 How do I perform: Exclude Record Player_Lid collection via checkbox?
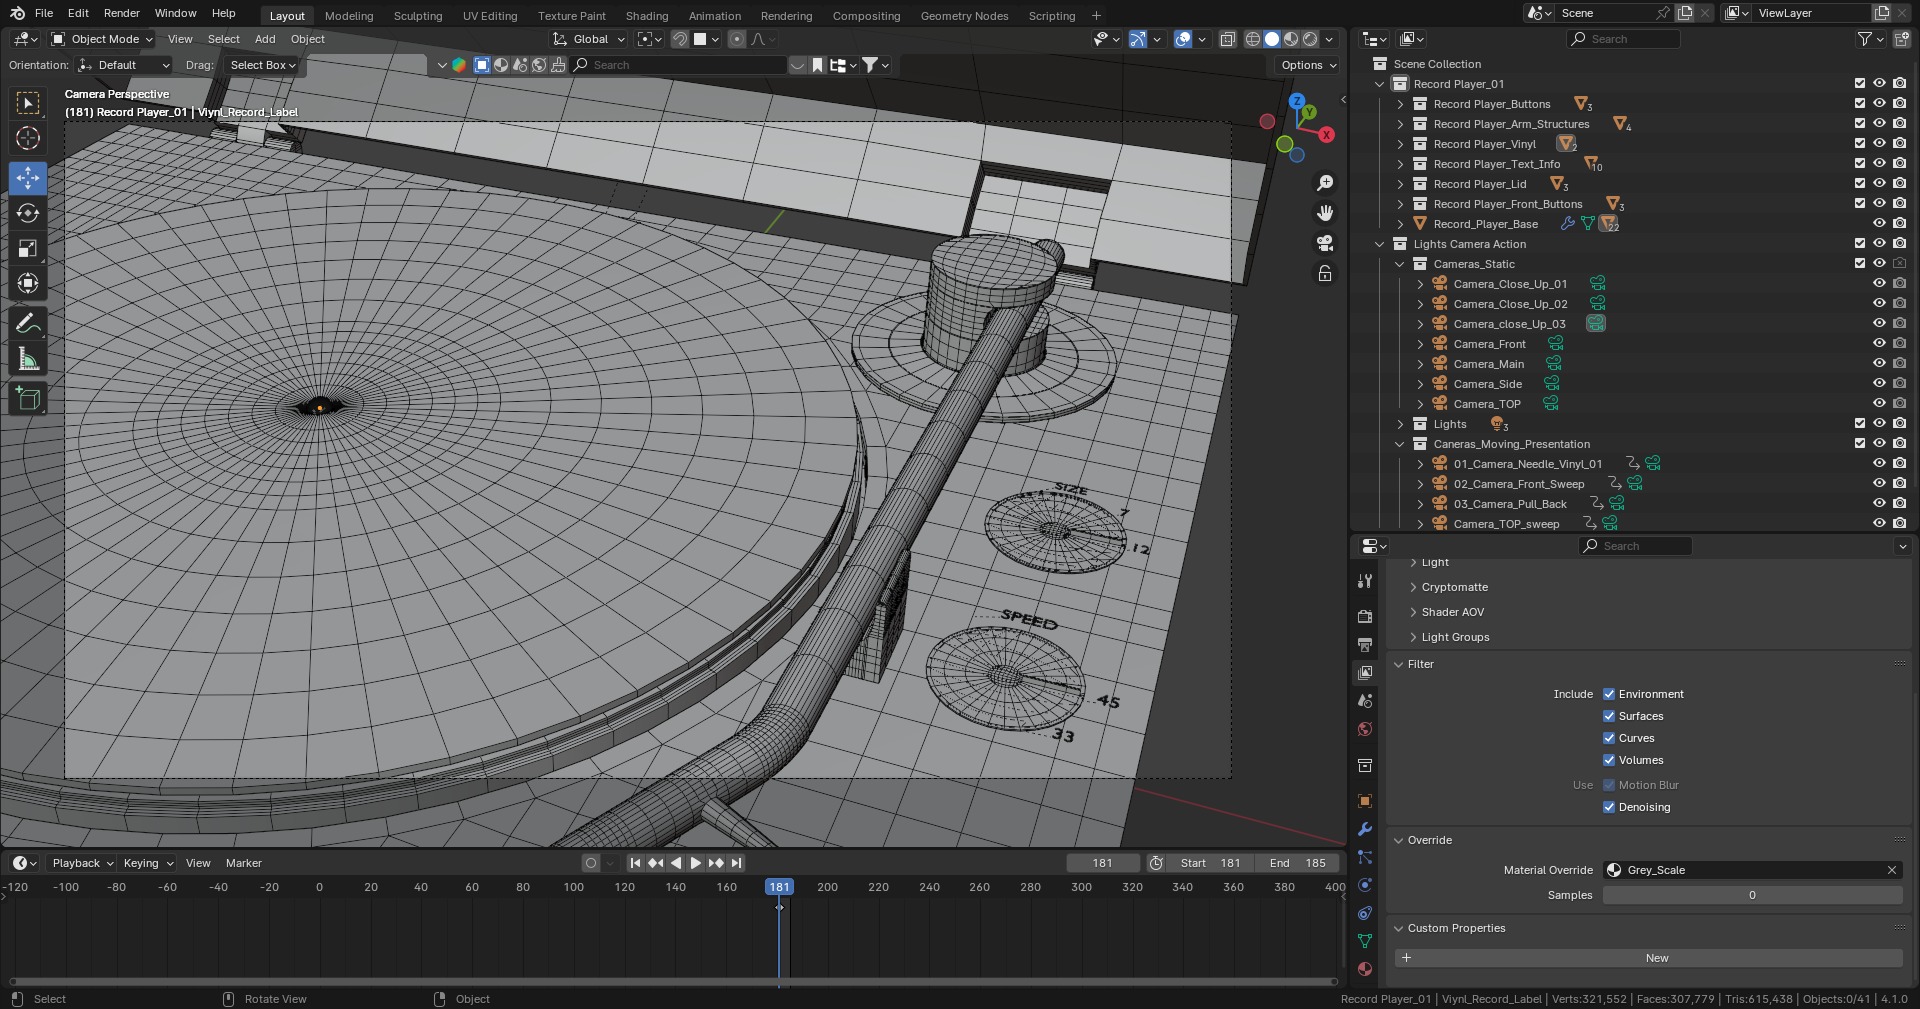1860,184
